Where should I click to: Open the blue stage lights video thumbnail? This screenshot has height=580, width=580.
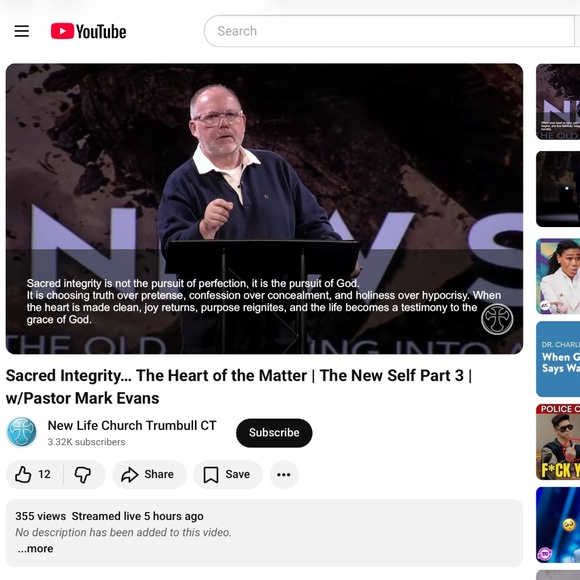click(x=558, y=525)
